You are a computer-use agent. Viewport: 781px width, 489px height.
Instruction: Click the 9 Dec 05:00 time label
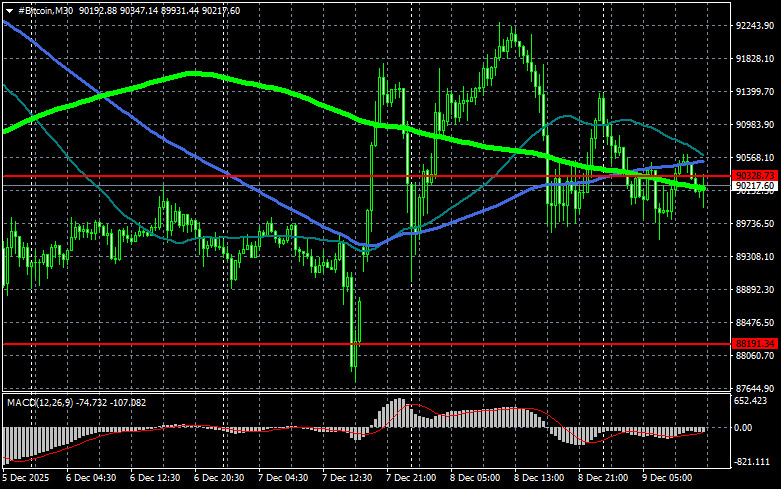667,478
